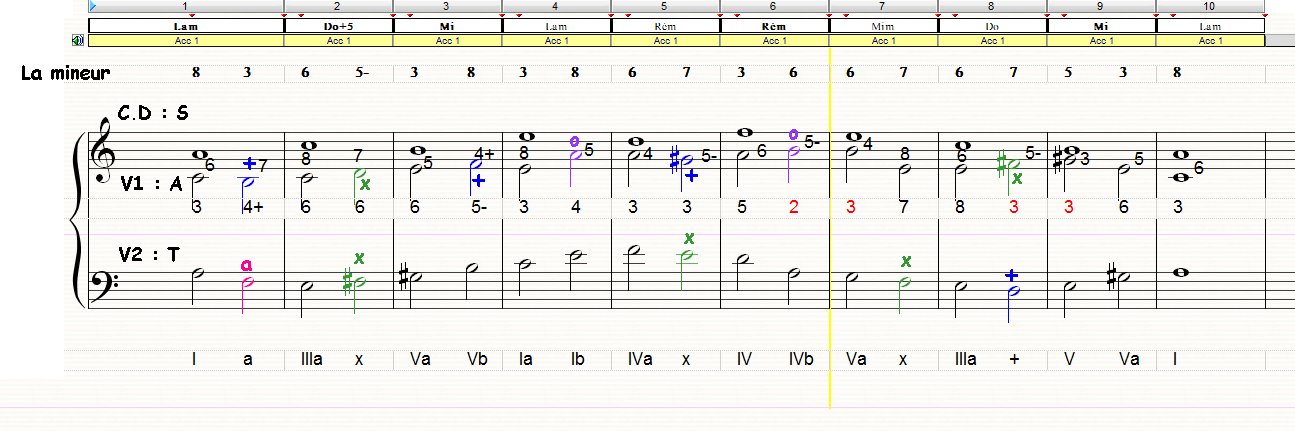
Task: Click the Lam chord cell in measure 4
Action: [x=556, y=26]
